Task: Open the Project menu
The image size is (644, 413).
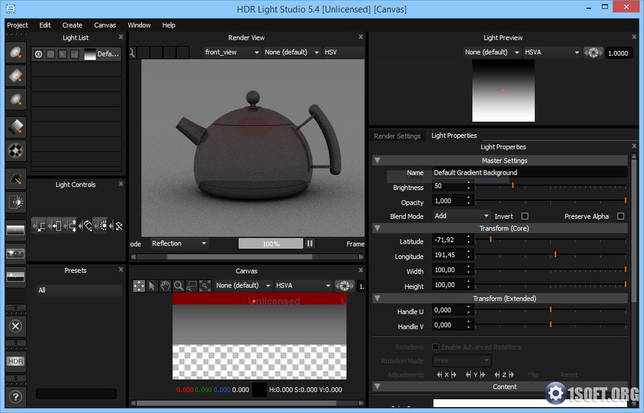Action: pos(17,25)
